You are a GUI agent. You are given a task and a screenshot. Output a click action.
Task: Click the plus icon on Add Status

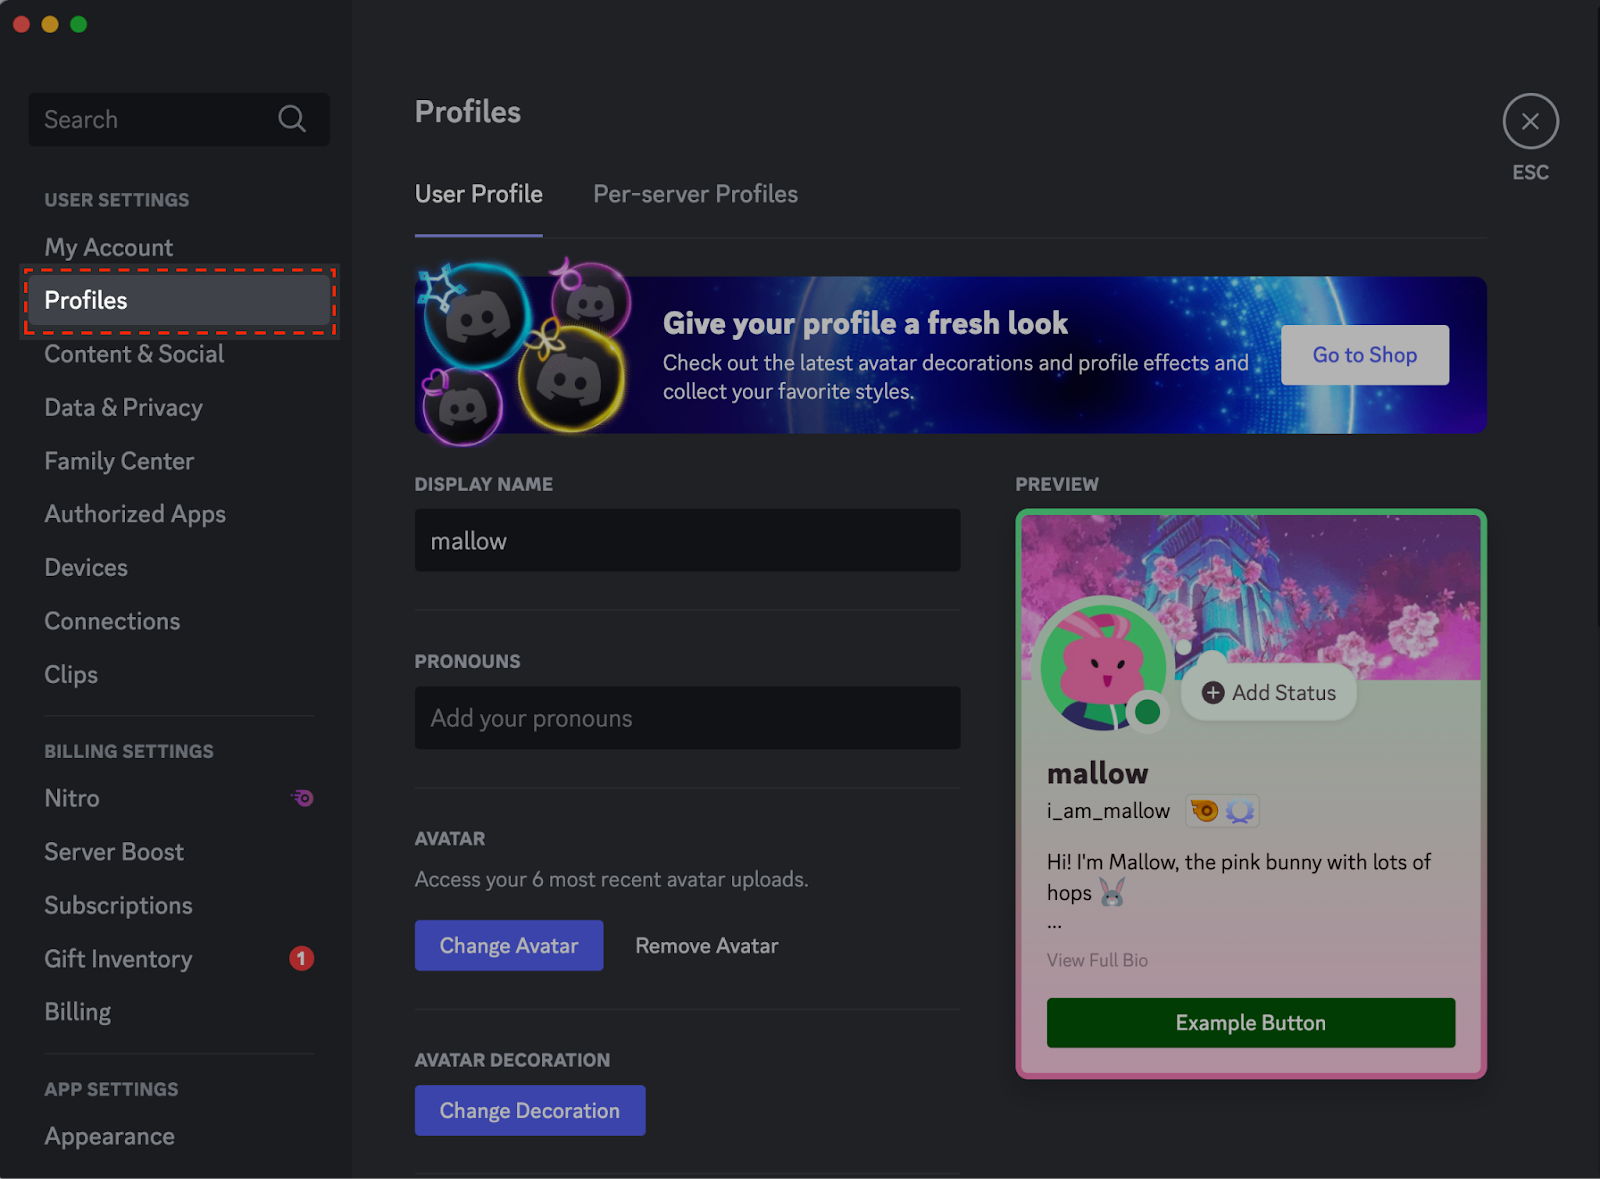pos(1213,692)
